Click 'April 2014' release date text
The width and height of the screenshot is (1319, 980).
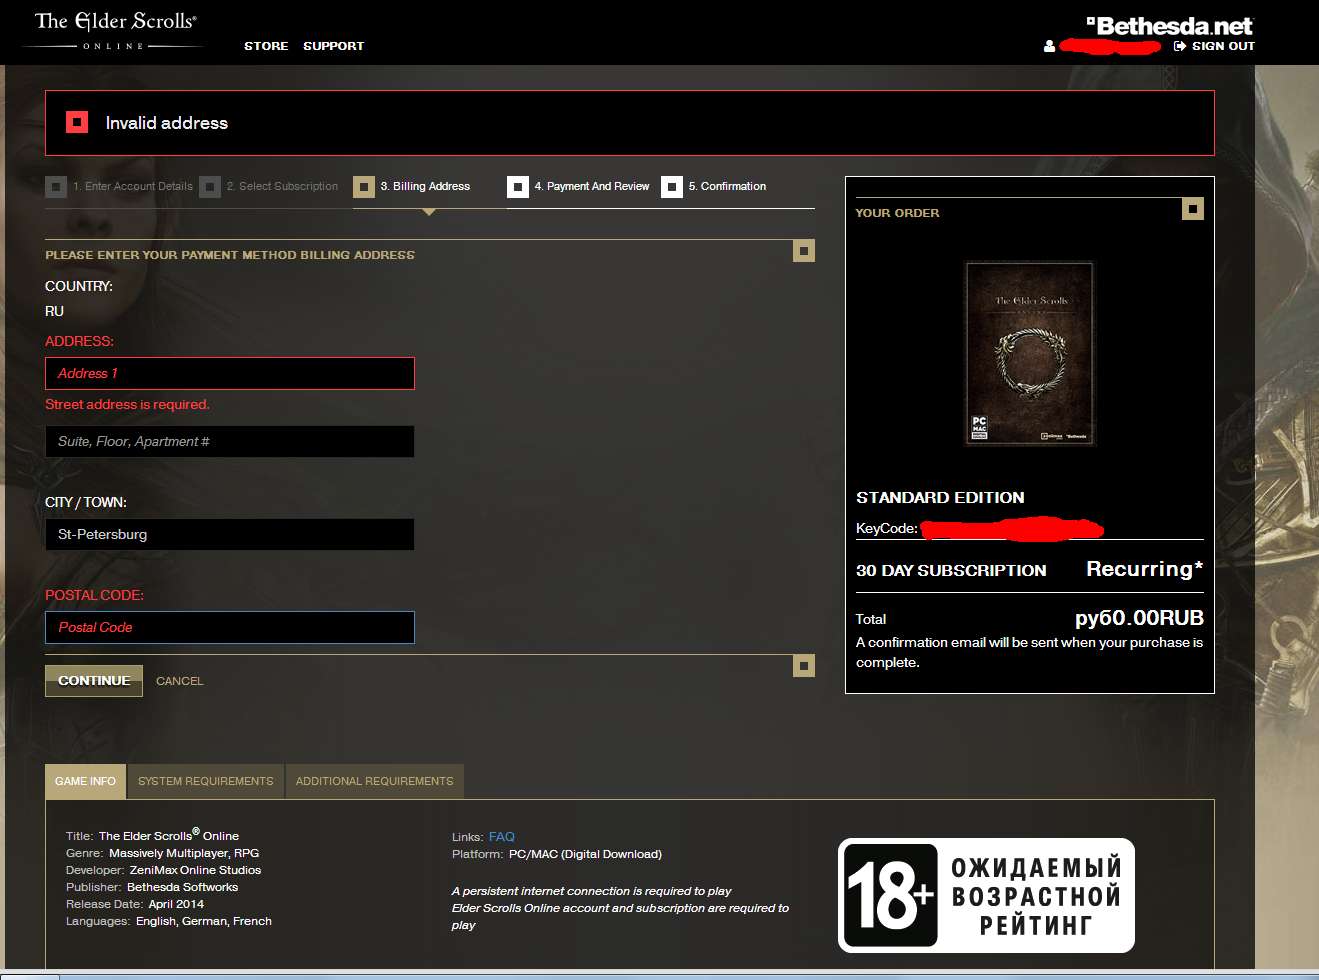coord(176,904)
